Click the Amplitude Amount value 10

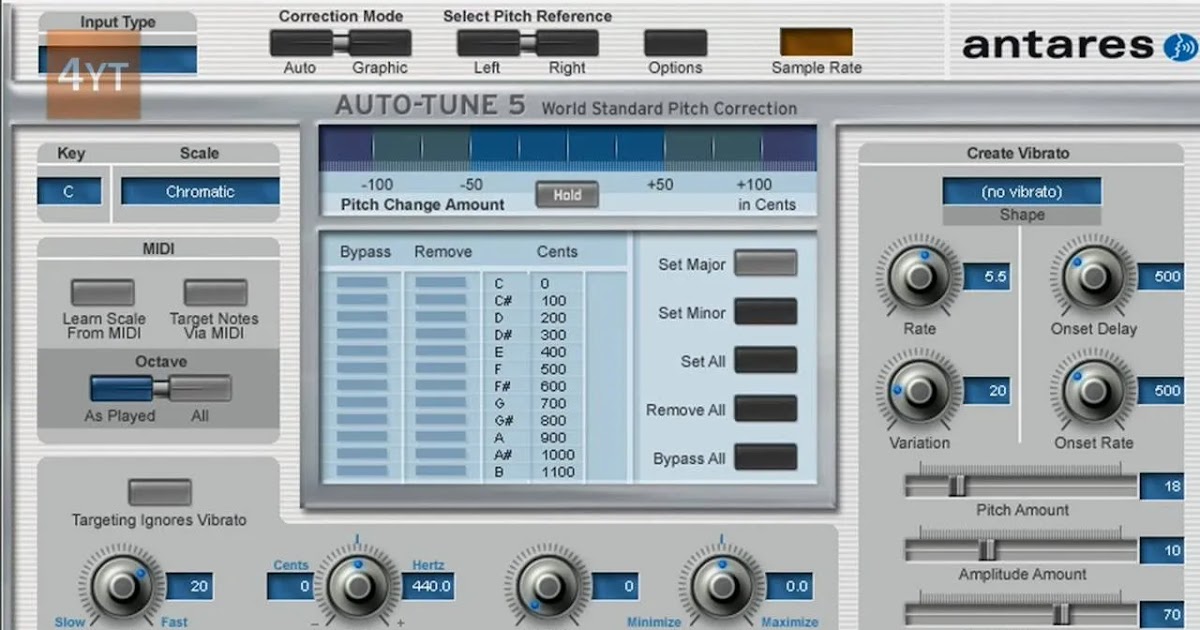1162,550
